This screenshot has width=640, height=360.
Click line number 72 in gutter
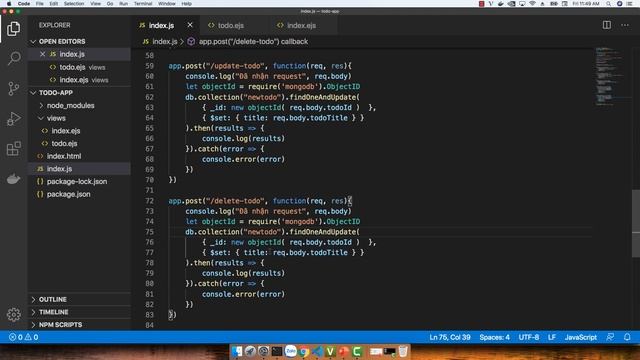pyautogui.click(x=149, y=201)
